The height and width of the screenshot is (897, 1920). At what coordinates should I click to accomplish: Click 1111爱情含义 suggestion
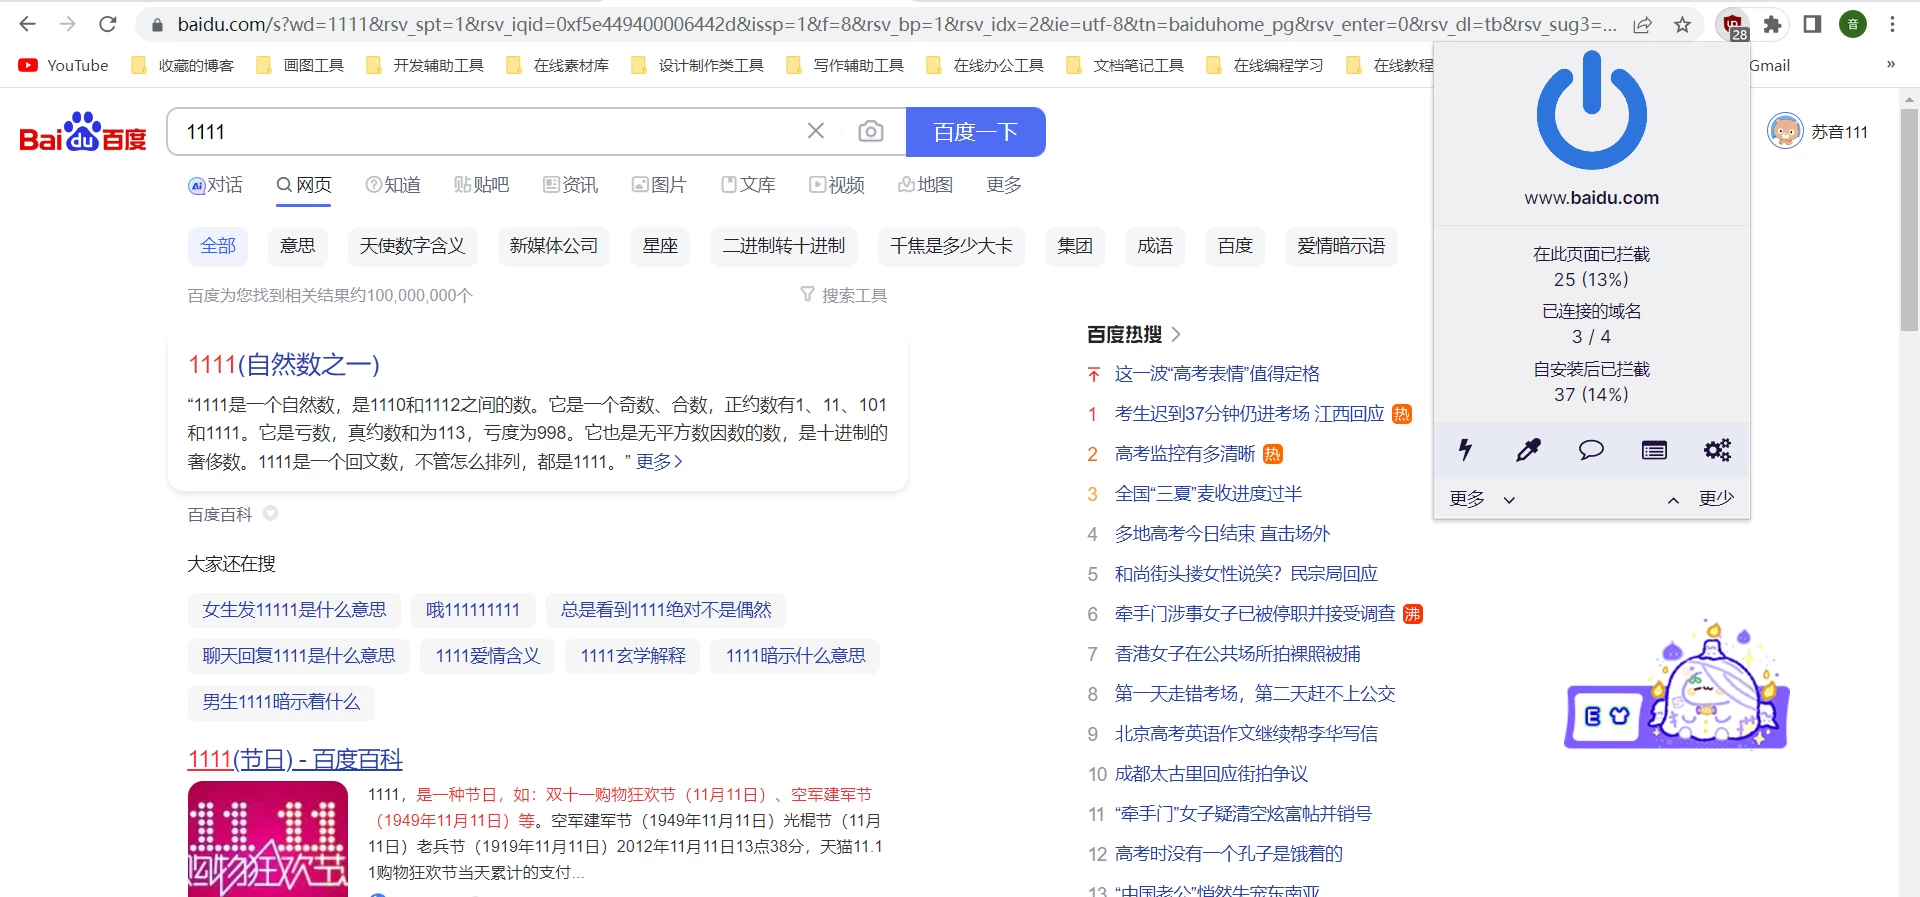487,656
